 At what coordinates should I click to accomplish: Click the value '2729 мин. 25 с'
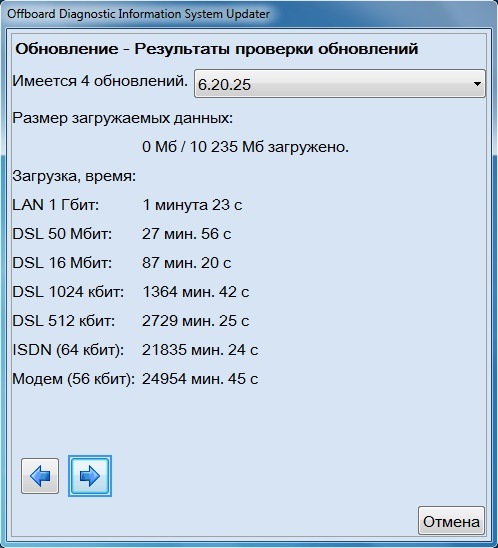196,321
